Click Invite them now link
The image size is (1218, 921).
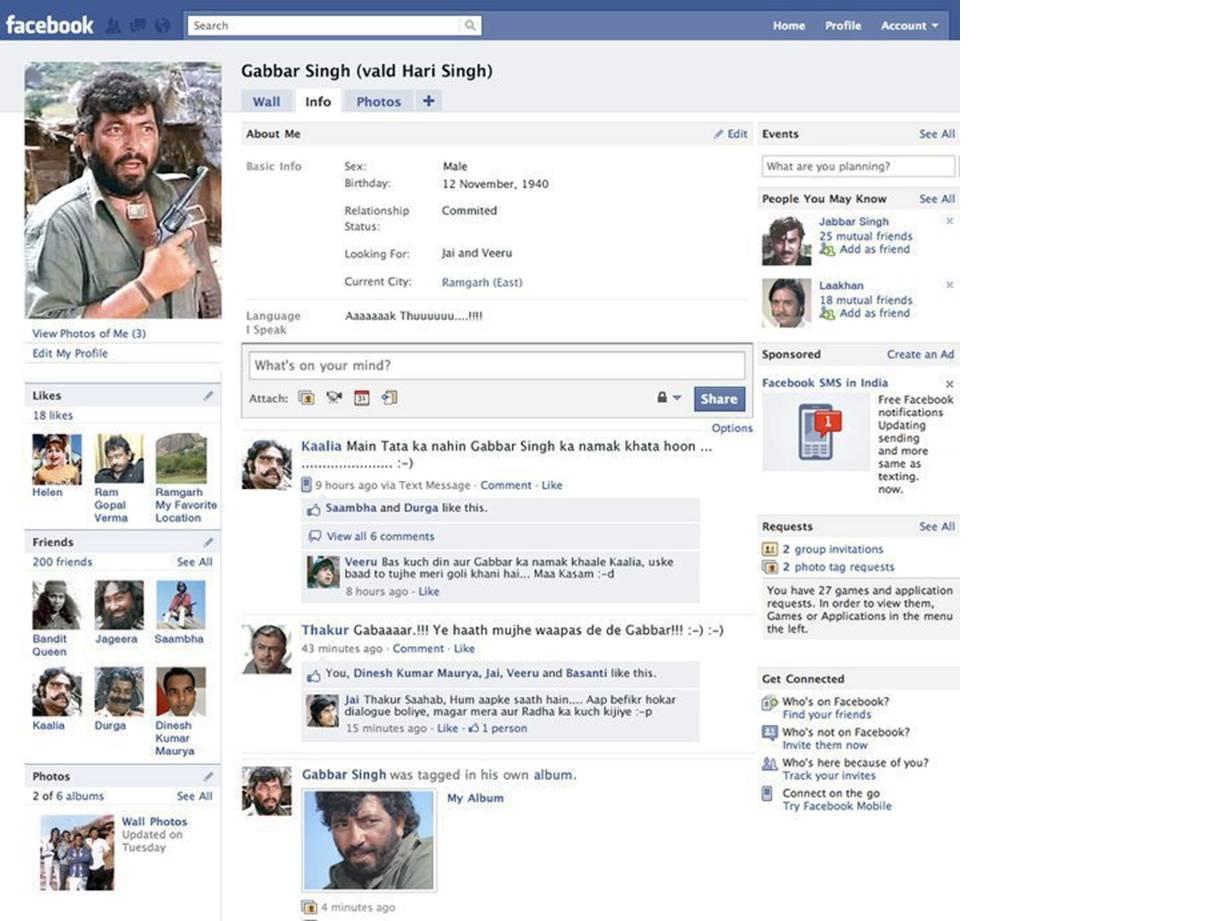825,745
